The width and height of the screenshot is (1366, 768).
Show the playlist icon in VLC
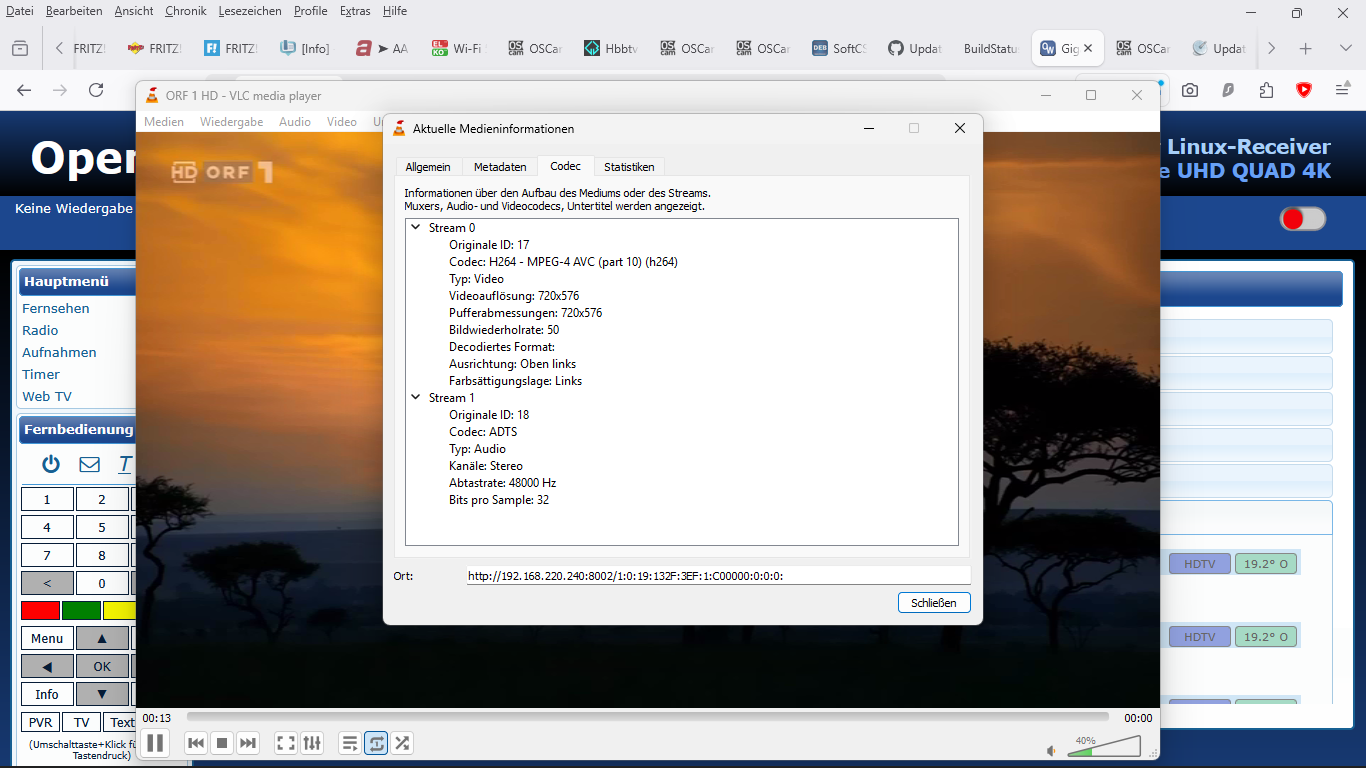[349, 743]
